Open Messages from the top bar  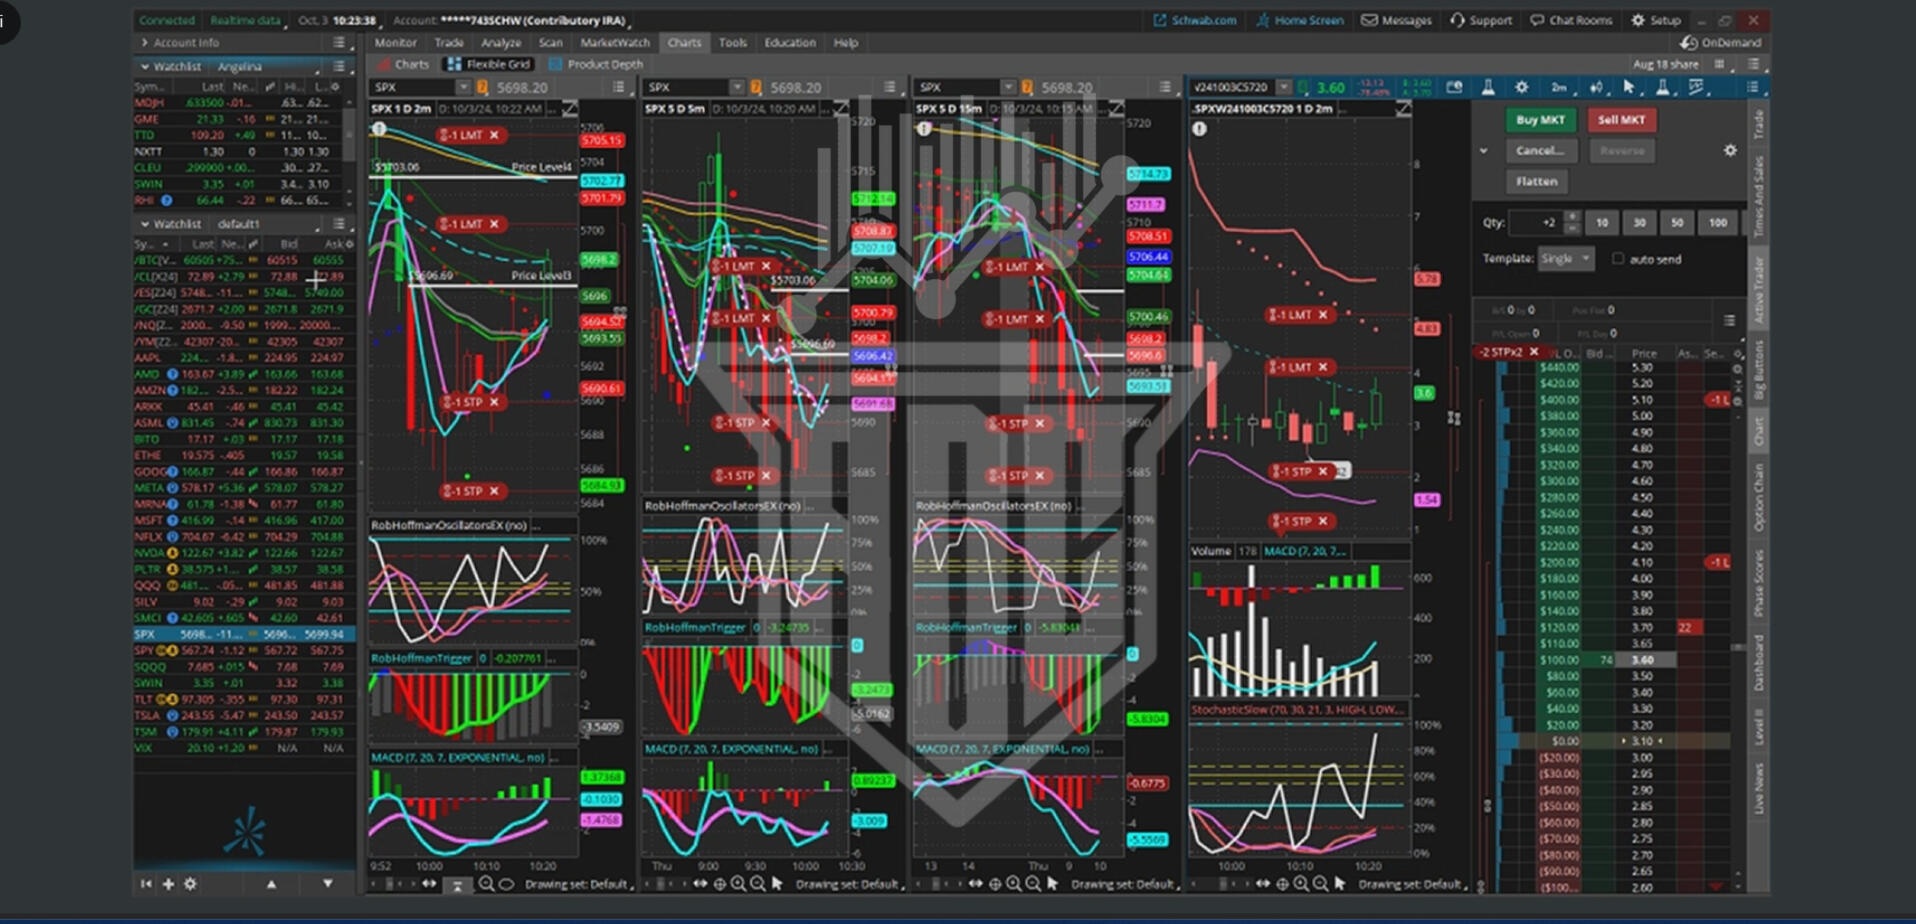tap(1396, 20)
